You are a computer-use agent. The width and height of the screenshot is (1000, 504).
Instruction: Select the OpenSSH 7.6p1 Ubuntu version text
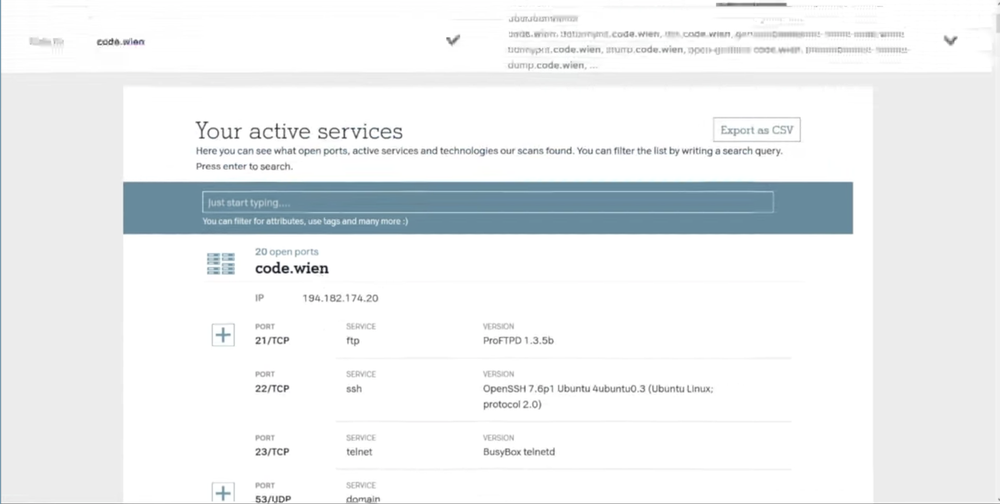pos(598,396)
